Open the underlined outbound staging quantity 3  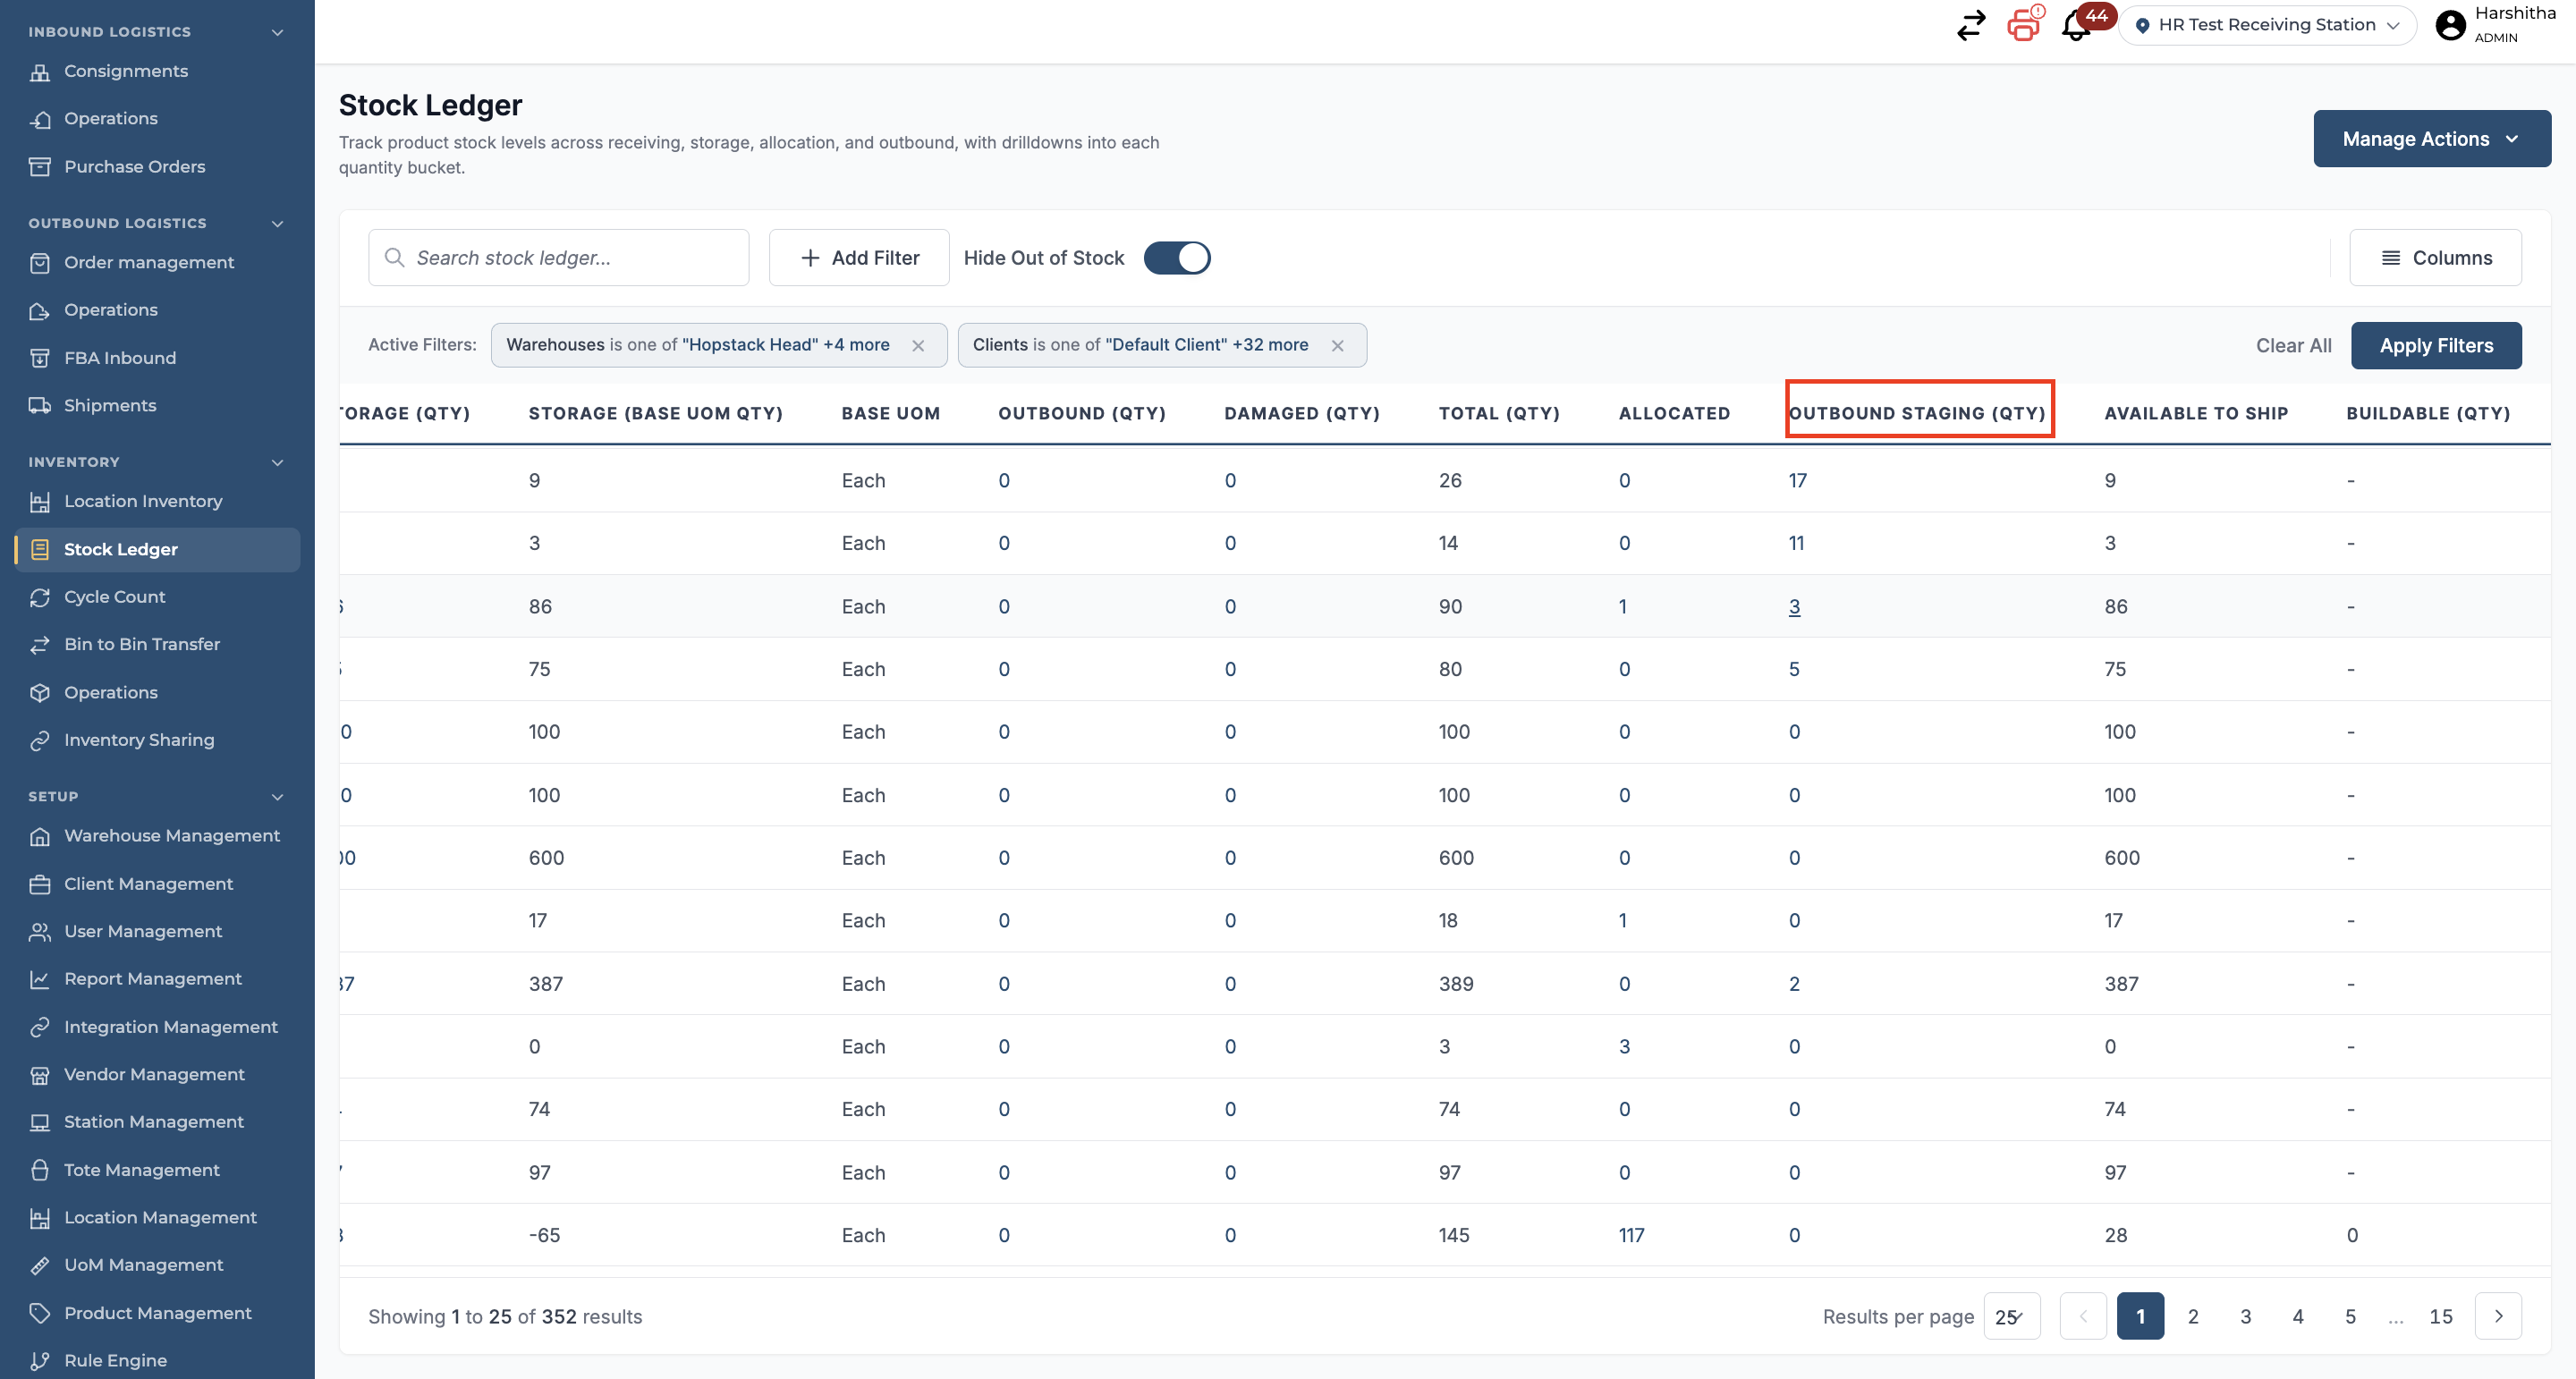tap(1795, 606)
